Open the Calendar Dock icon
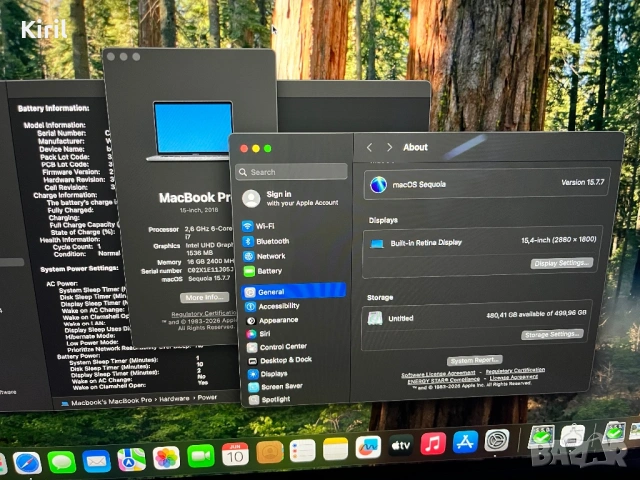 pos(235,454)
